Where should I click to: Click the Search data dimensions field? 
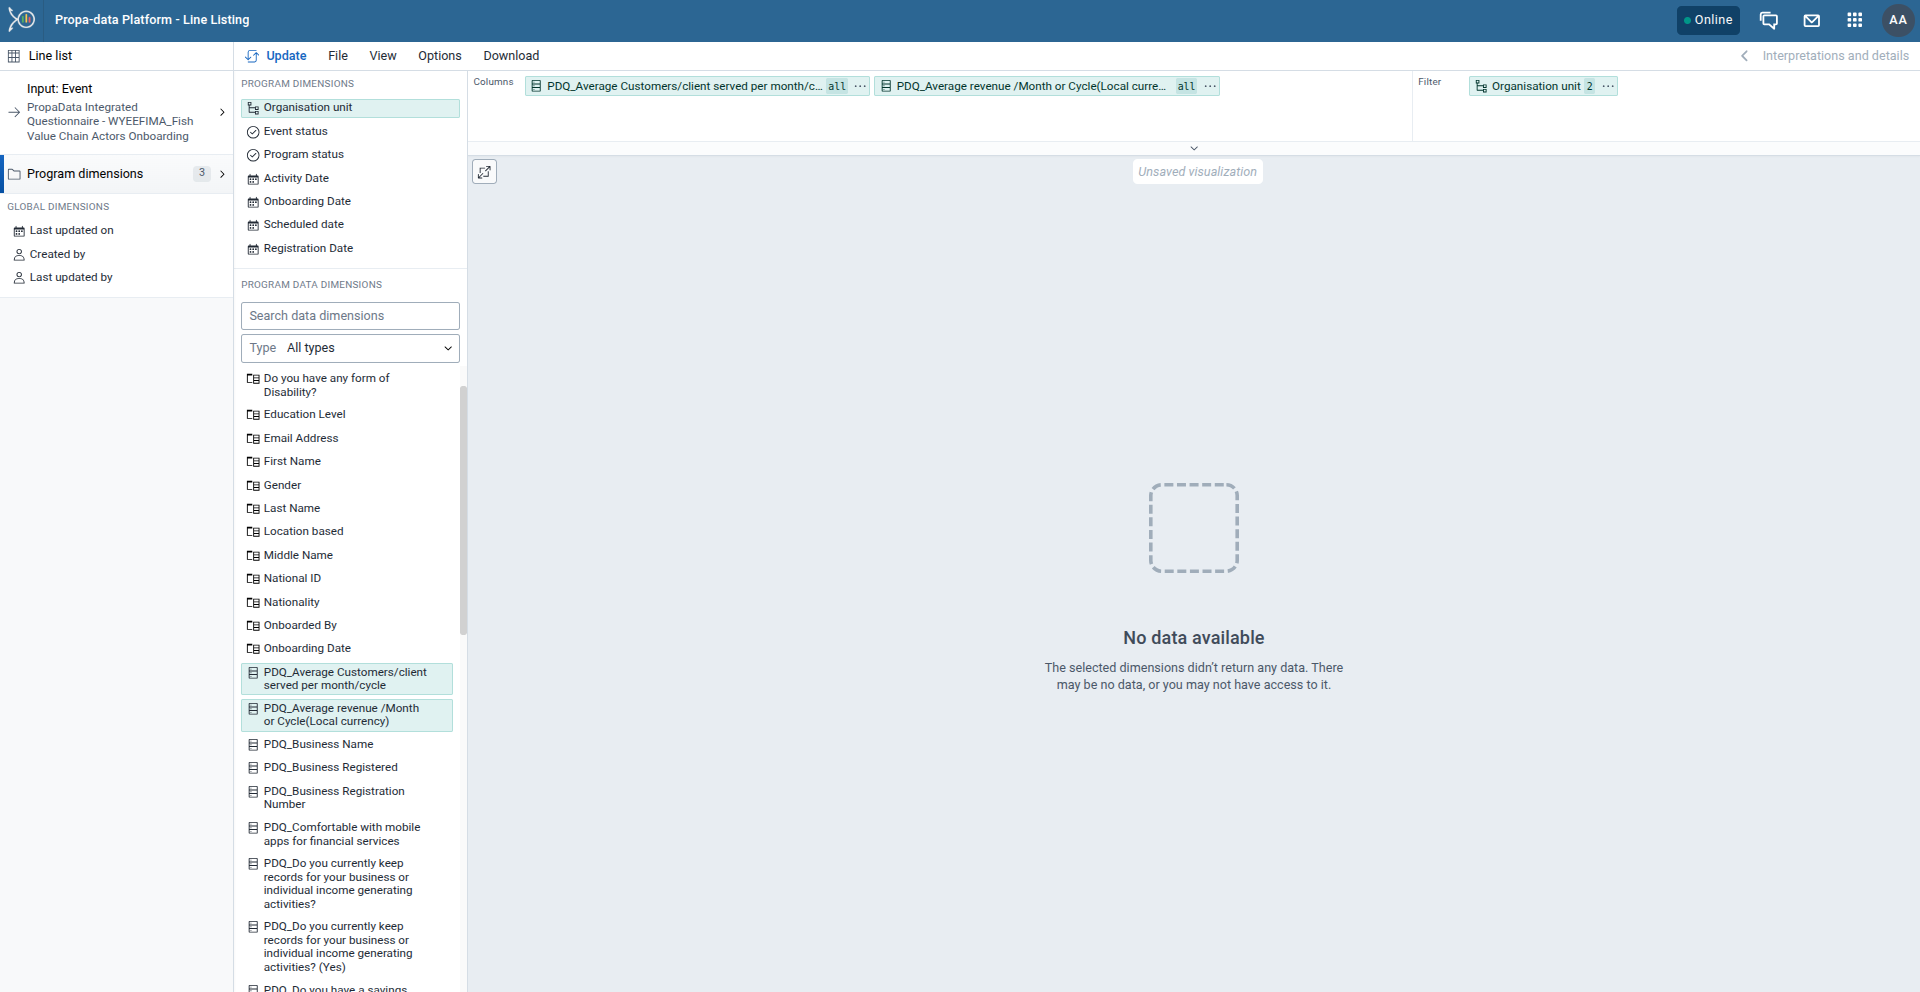tap(350, 316)
